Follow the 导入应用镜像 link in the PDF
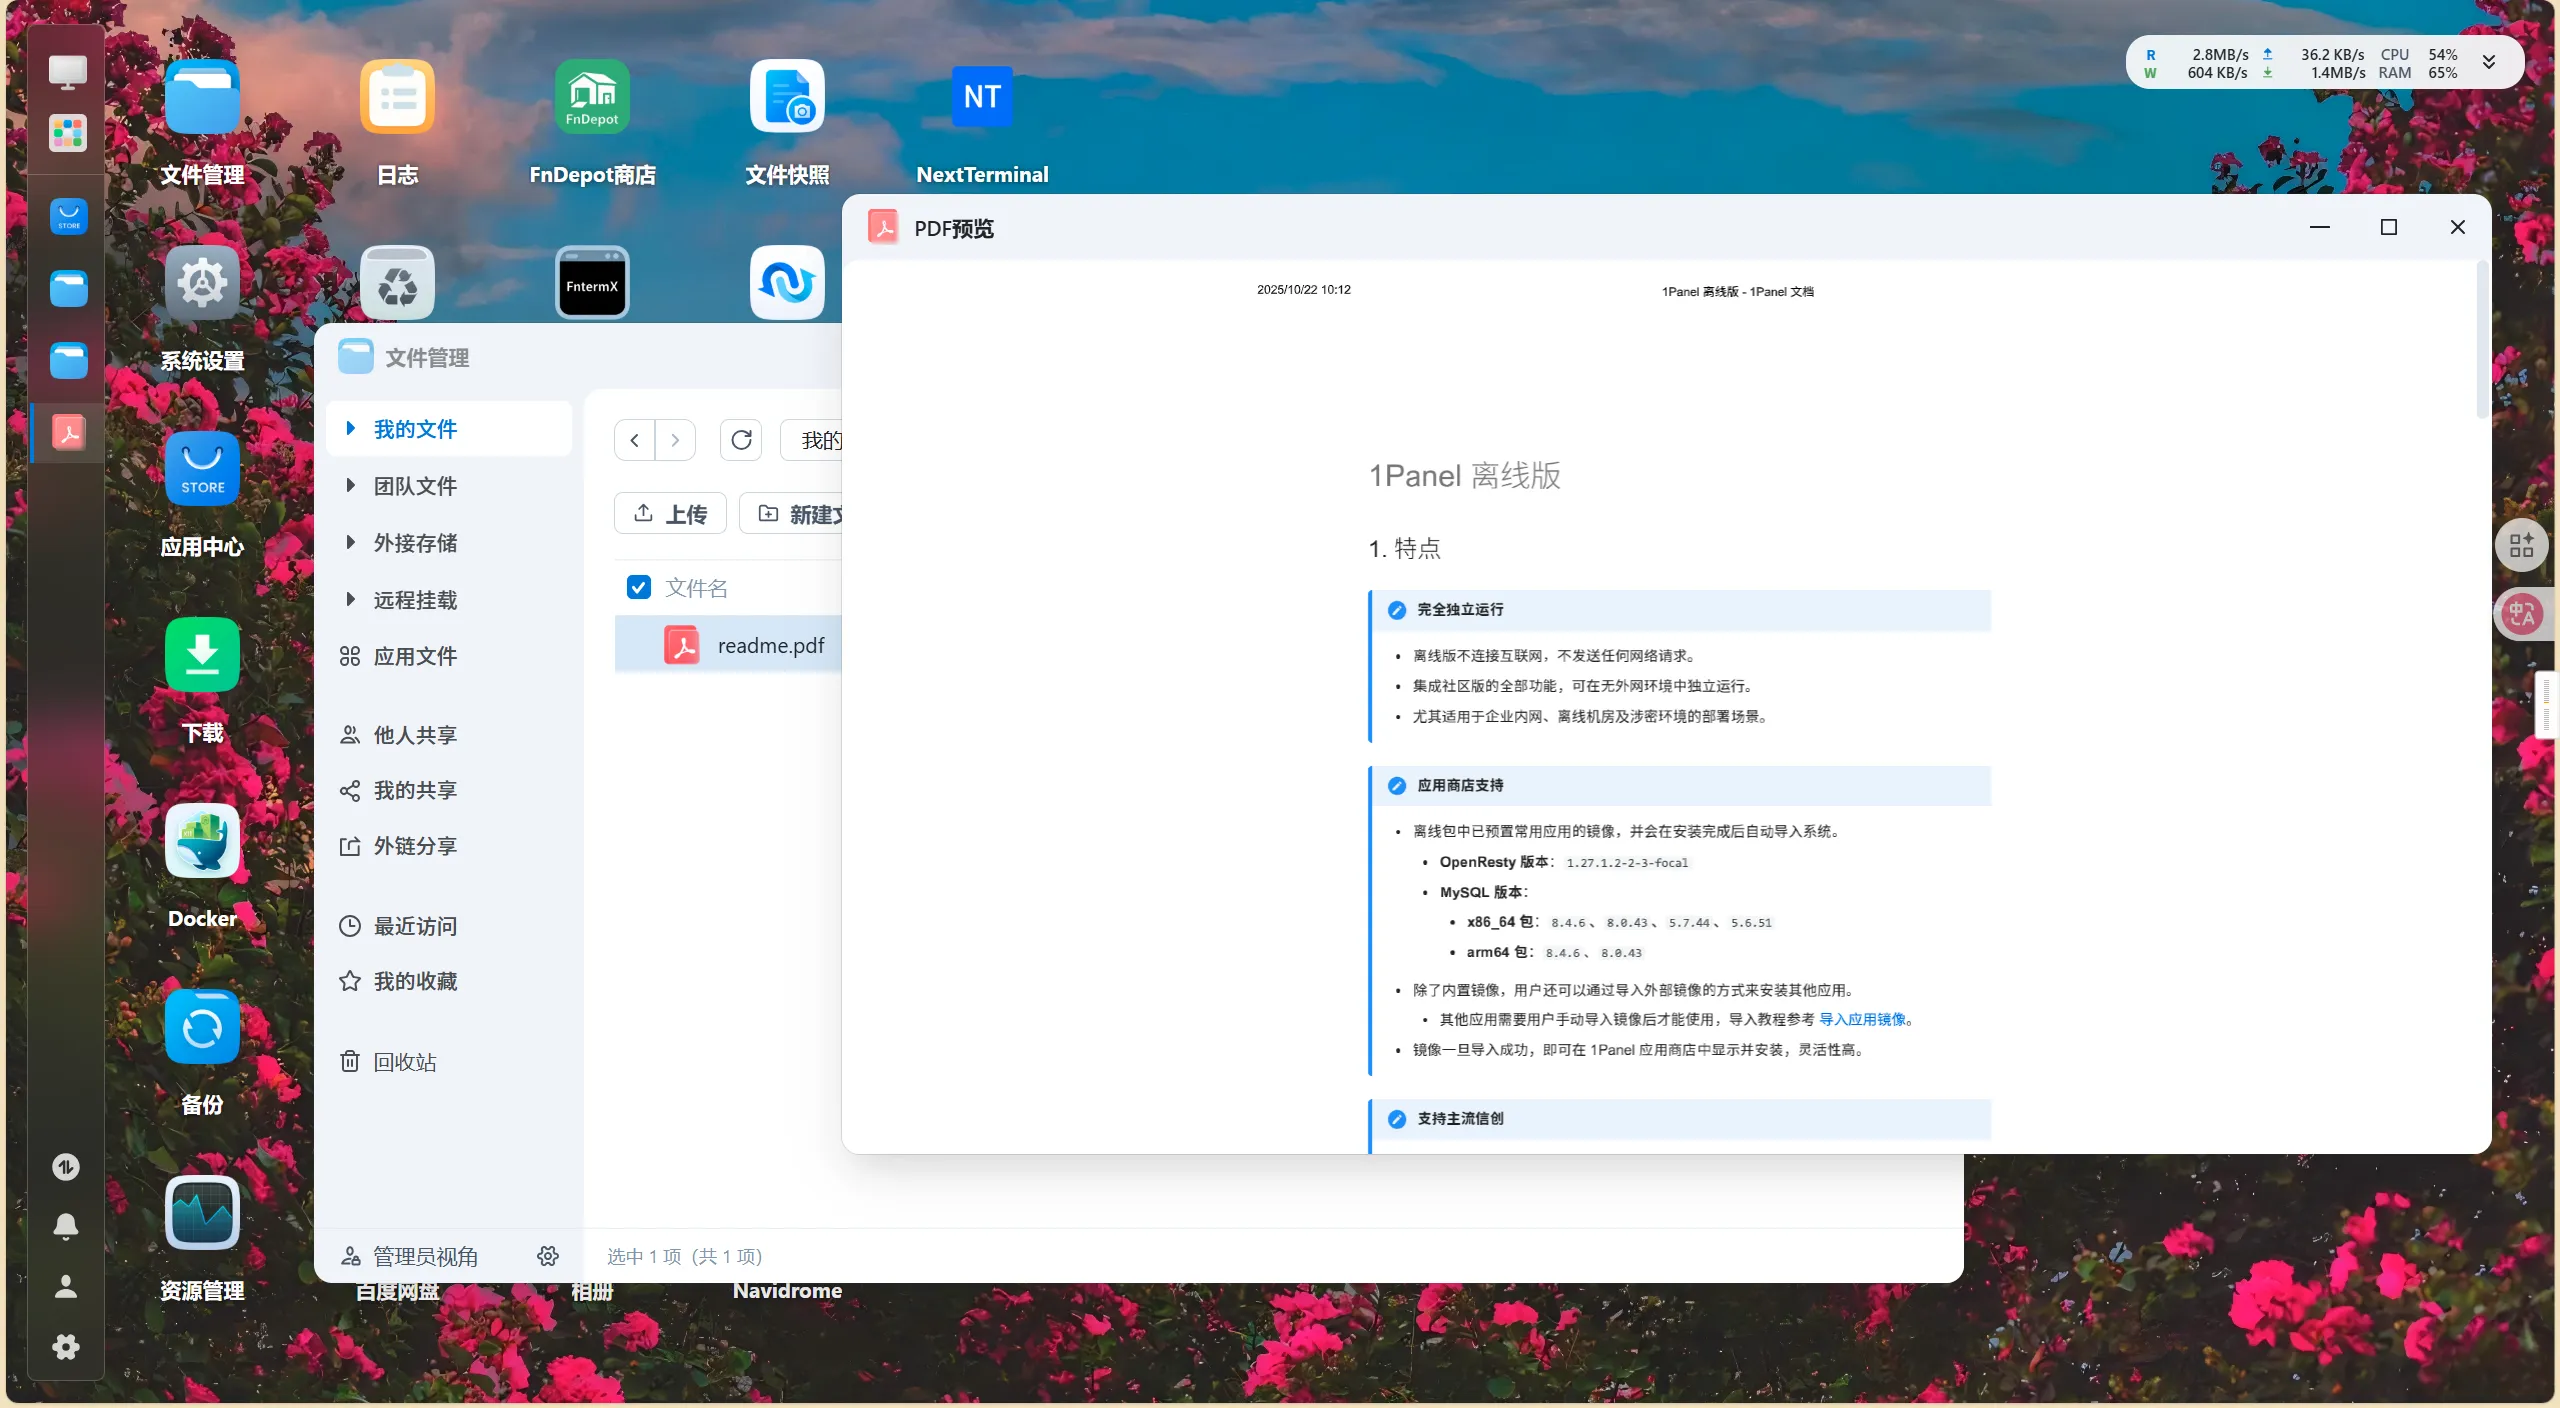 tap(1862, 1020)
